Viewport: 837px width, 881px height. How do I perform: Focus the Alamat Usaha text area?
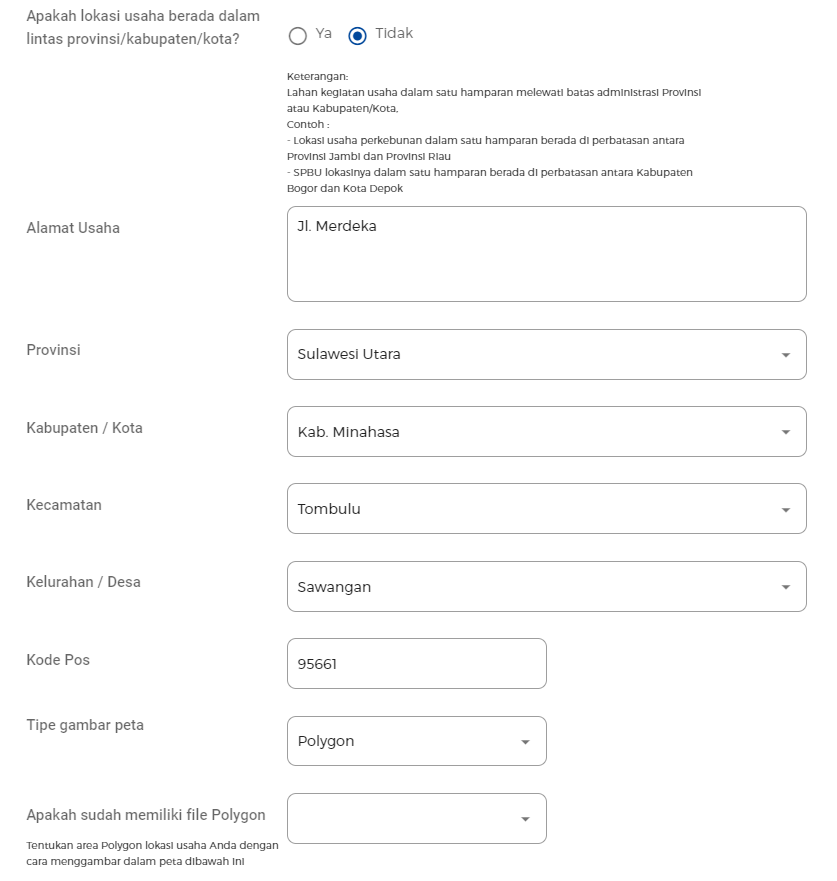coord(547,254)
